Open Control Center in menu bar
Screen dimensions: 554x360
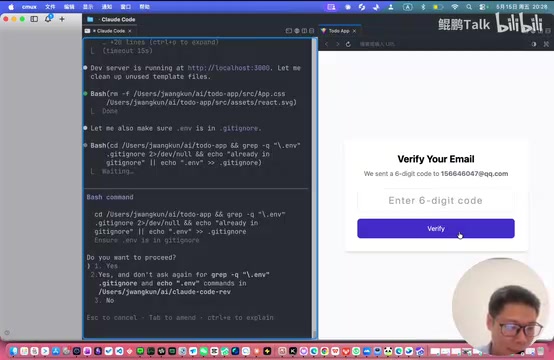click(x=483, y=7)
